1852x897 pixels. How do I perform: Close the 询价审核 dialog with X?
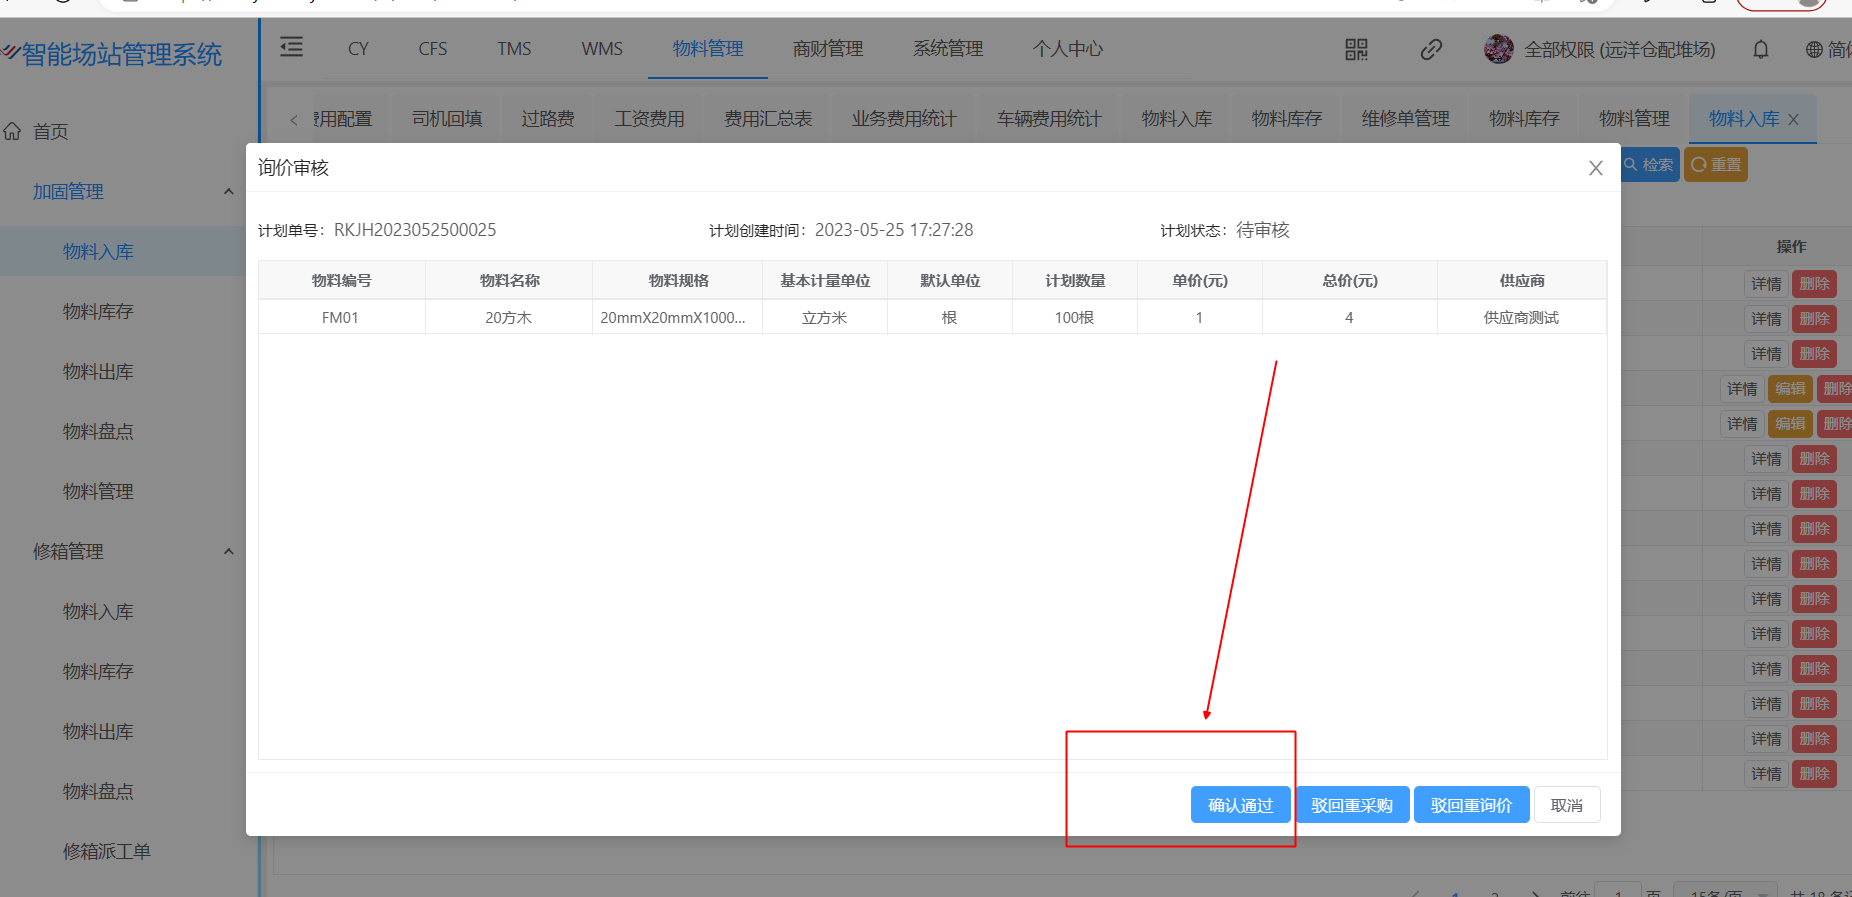[1595, 168]
